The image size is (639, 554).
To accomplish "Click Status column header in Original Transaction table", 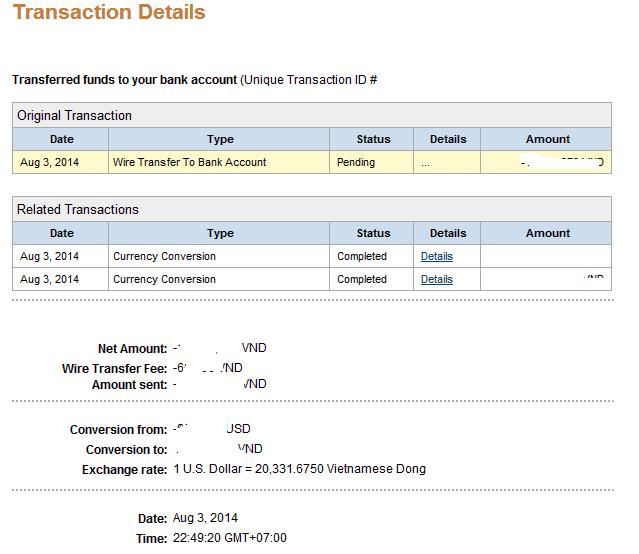I will (x=373, y=139).
